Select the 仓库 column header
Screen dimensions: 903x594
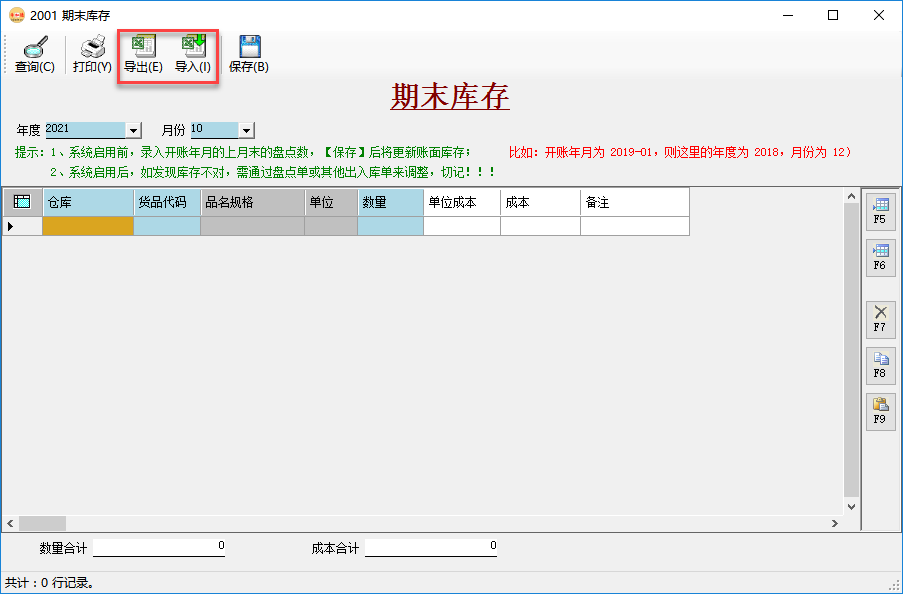coord(87,202)
